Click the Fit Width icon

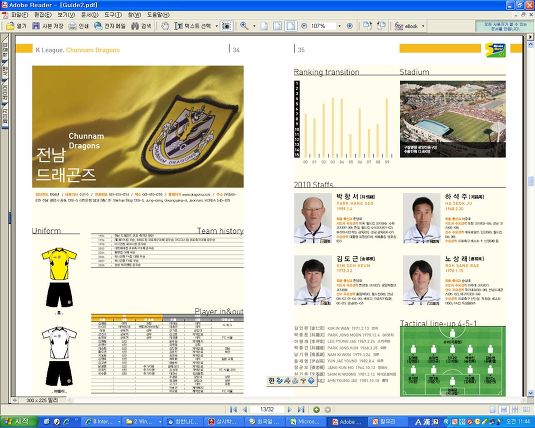(x=291, y=26)
